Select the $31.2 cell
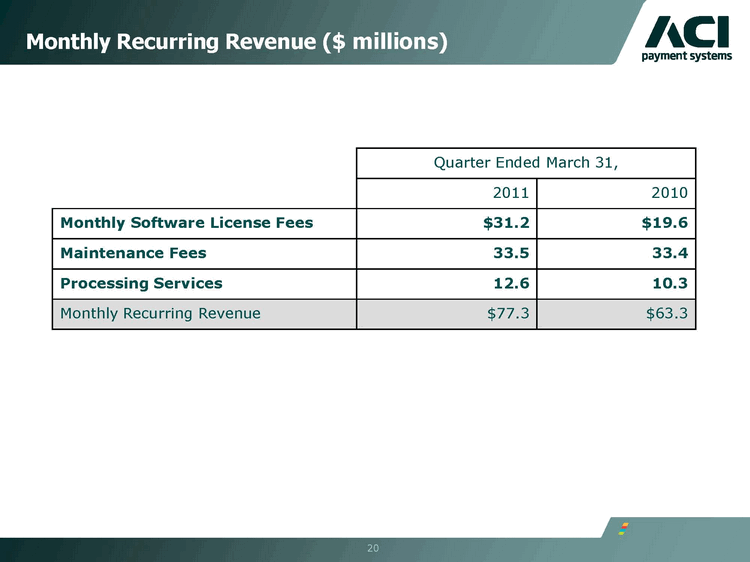Viewport: 750px width, 562px height. coord(447,223)
